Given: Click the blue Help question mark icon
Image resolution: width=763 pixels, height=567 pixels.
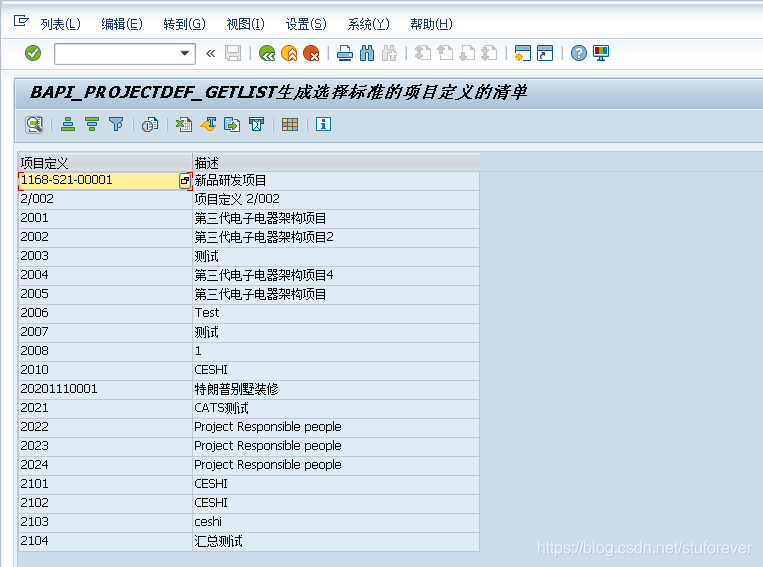Looking at the screenshot, I should [579, 53].
